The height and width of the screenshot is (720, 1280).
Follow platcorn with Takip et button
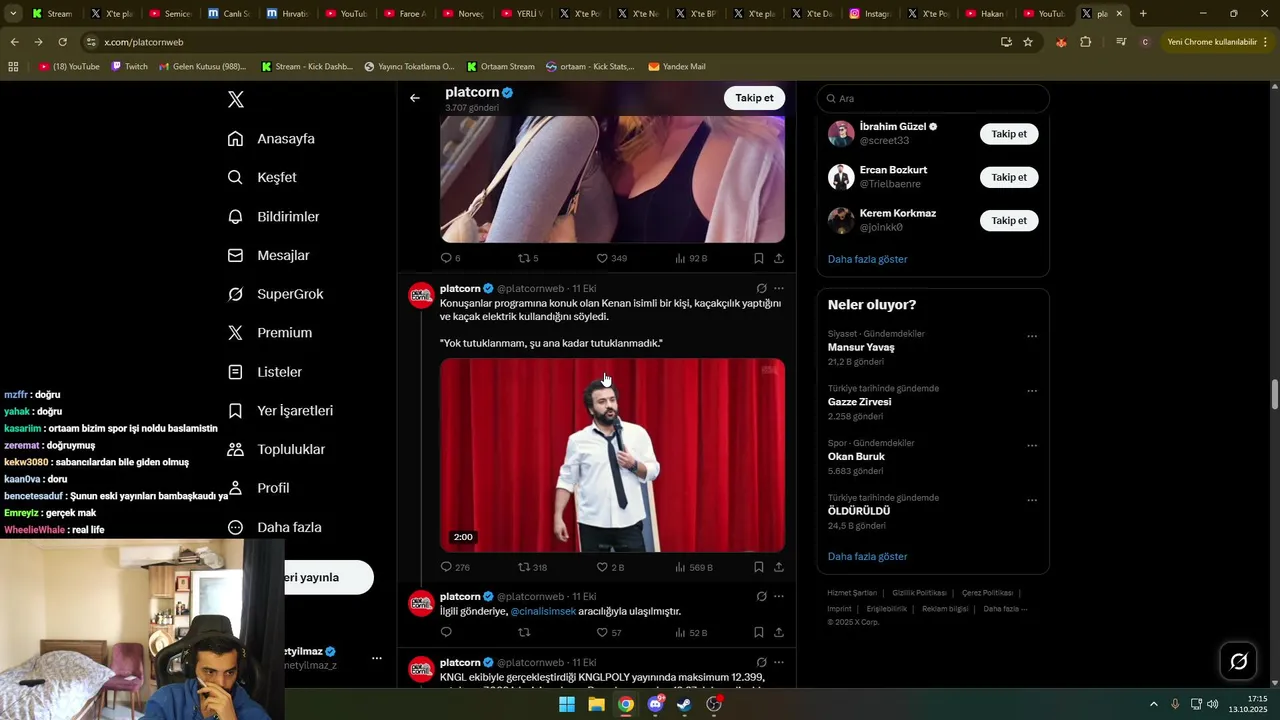click(754, 98)
